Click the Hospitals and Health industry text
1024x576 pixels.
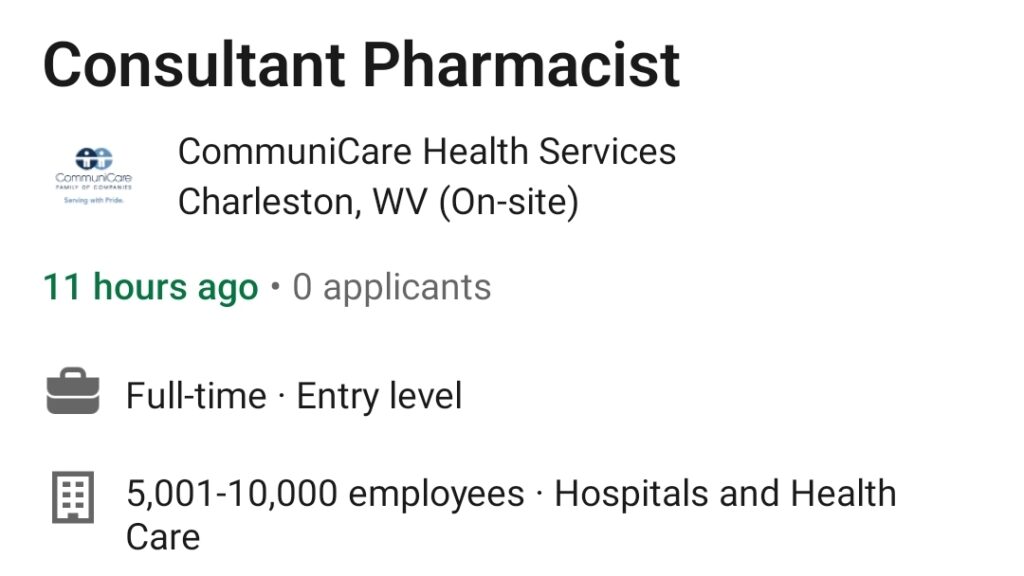point(726,494)
